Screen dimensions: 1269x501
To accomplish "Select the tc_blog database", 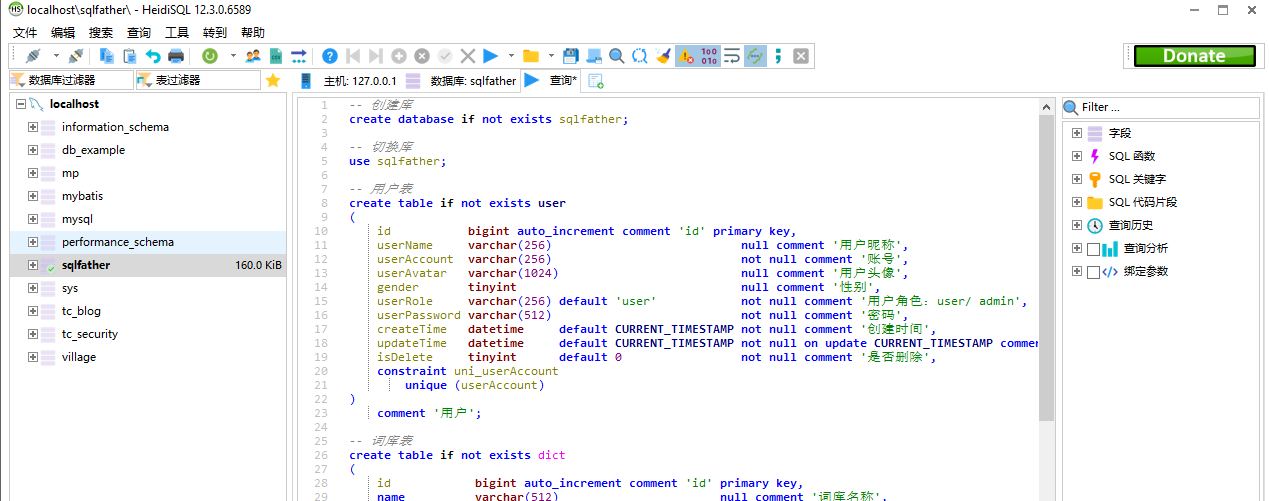I will tap(81, 311).
